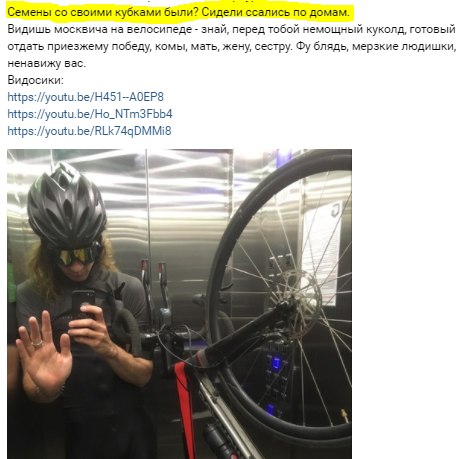Click the lower blue-lit elevator button

[x=271, y=409]
